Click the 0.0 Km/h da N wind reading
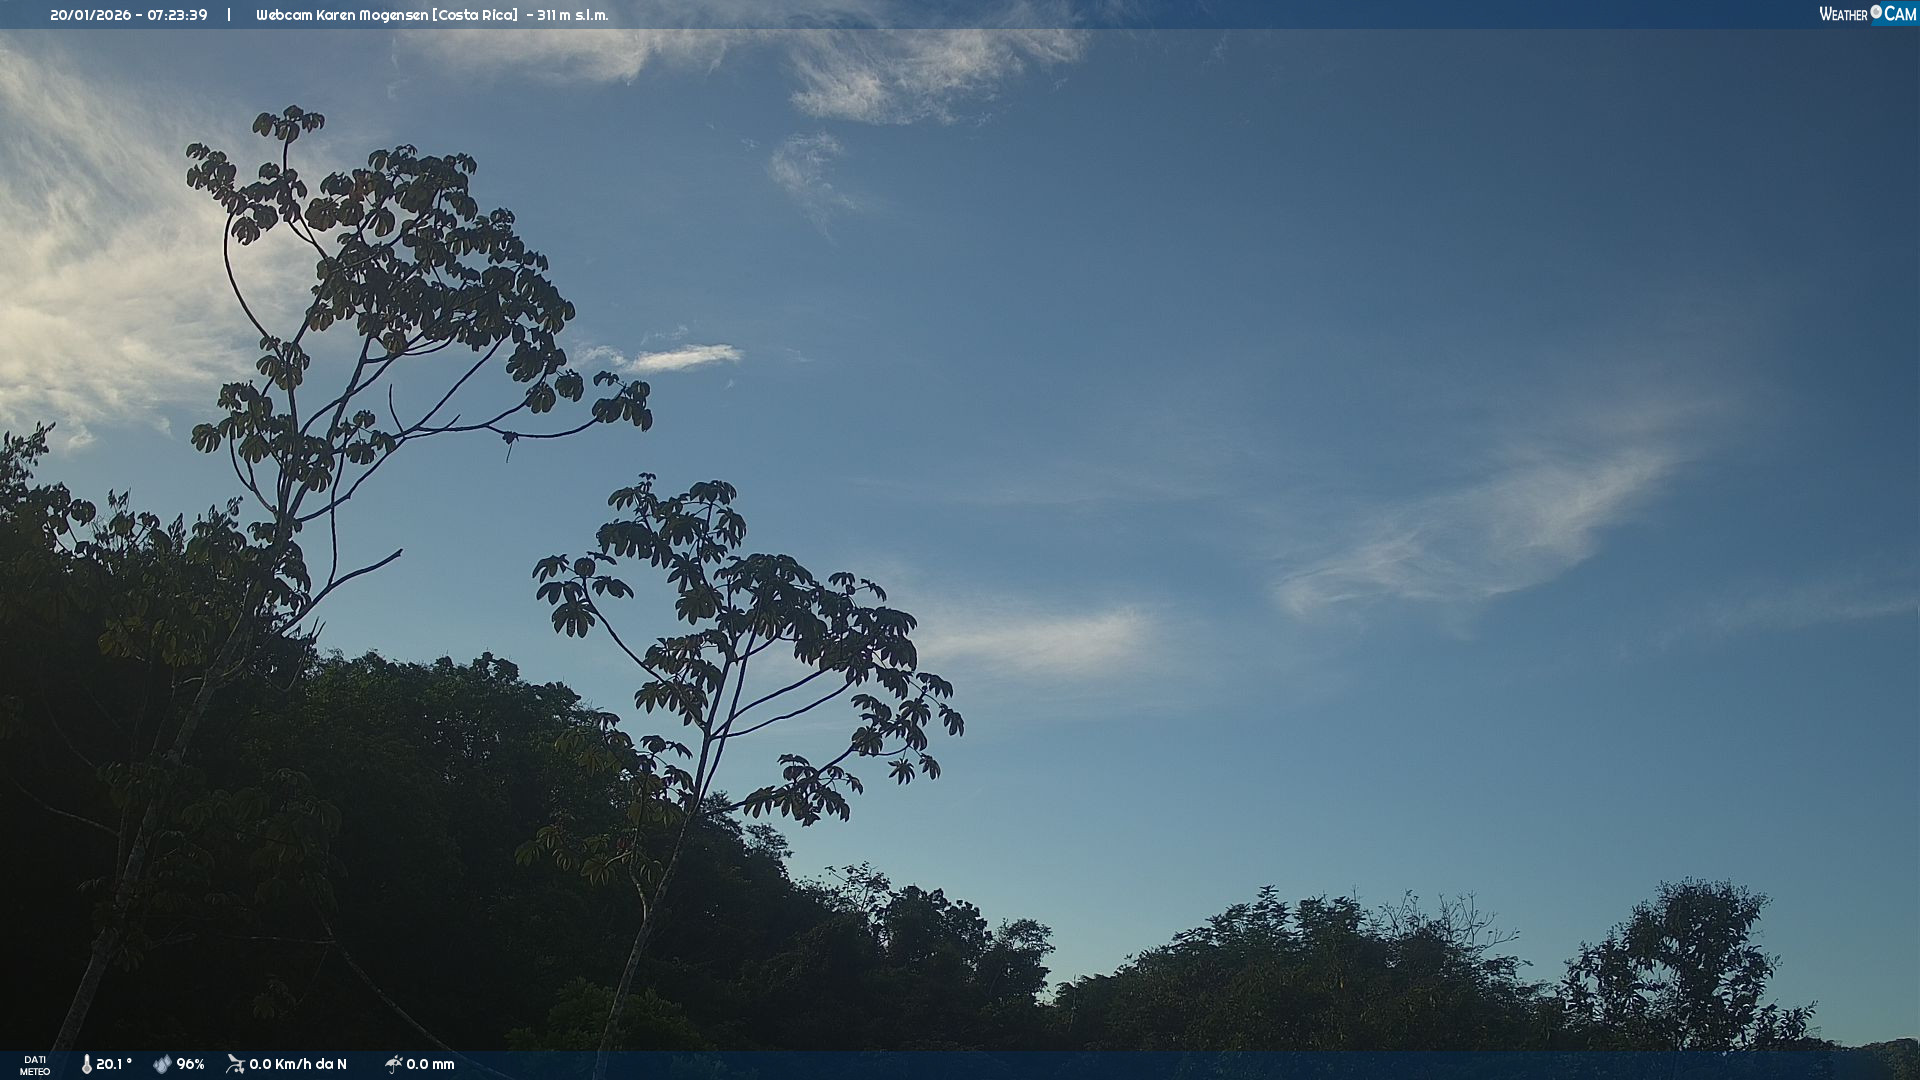This screenshot has height=1080, width=1920. coord(298,1064)
